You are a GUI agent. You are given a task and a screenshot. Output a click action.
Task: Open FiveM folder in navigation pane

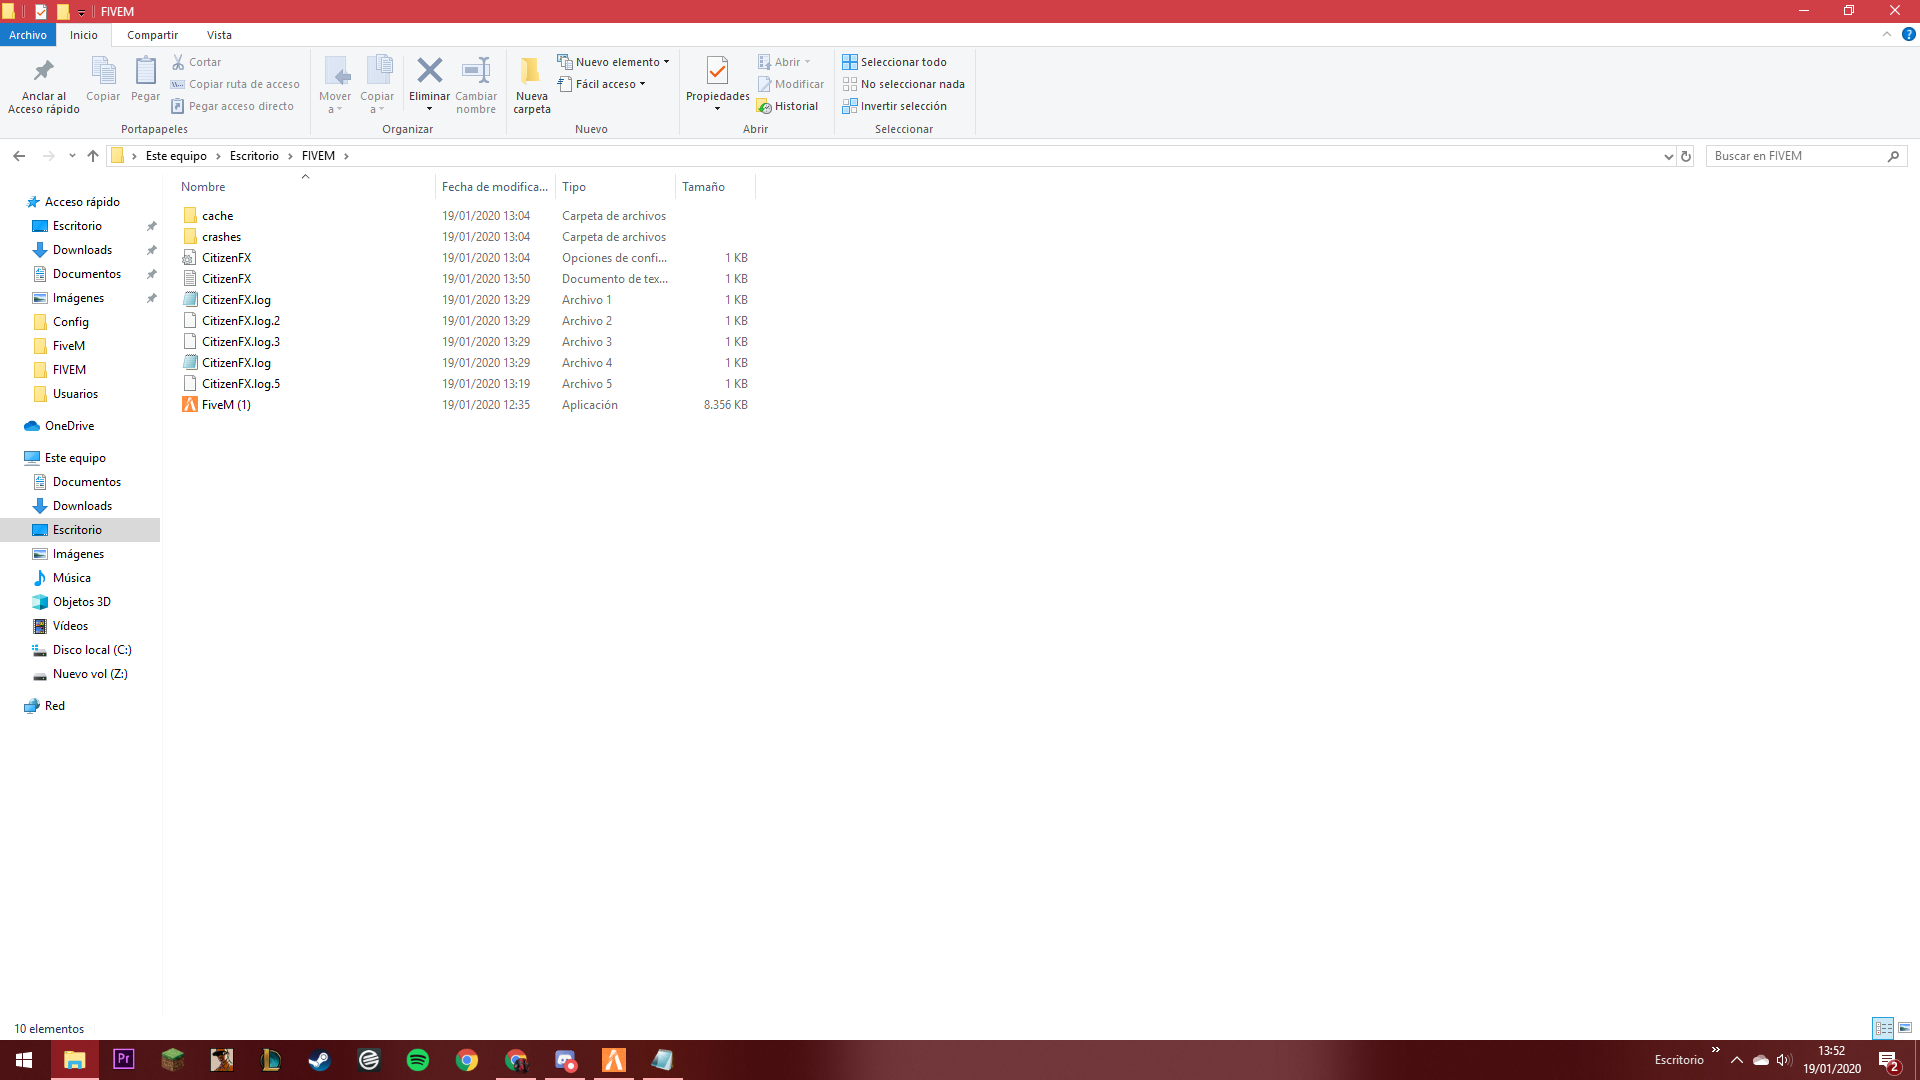pyautogui.click(x=69, y=346)
